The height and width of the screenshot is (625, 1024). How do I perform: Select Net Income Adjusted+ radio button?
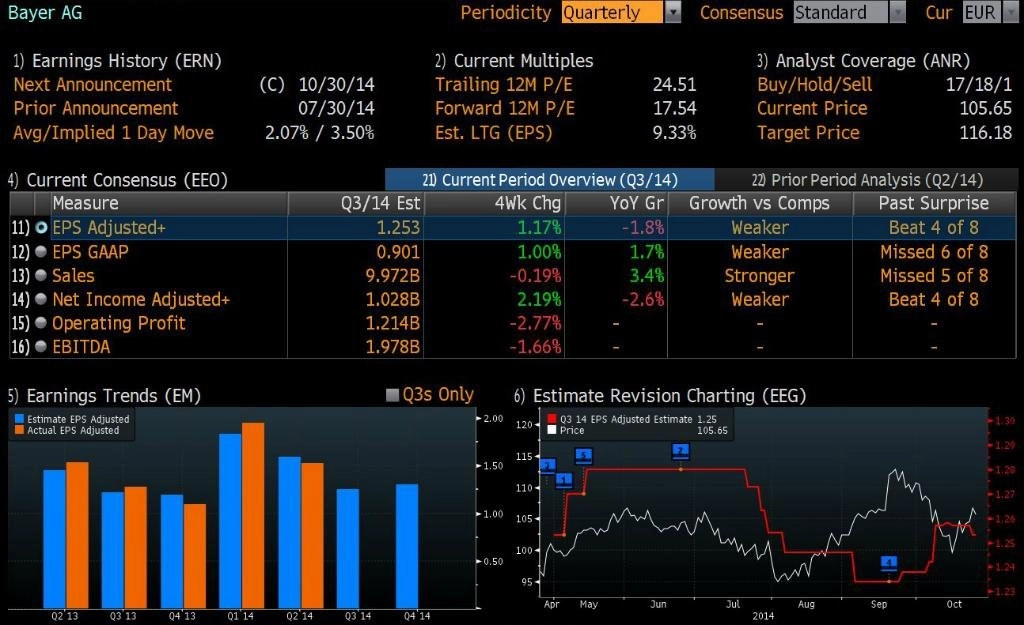(41, 299)
